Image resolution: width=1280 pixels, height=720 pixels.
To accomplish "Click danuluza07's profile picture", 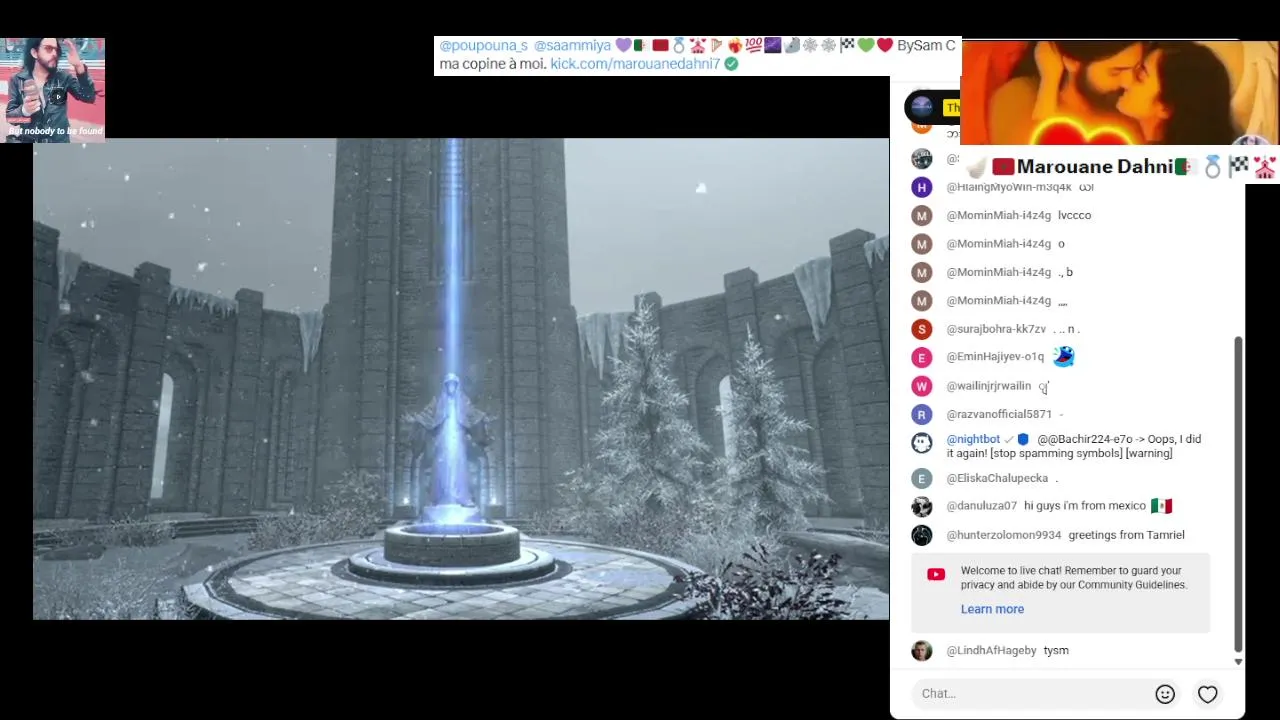I will tap(922, 507).
